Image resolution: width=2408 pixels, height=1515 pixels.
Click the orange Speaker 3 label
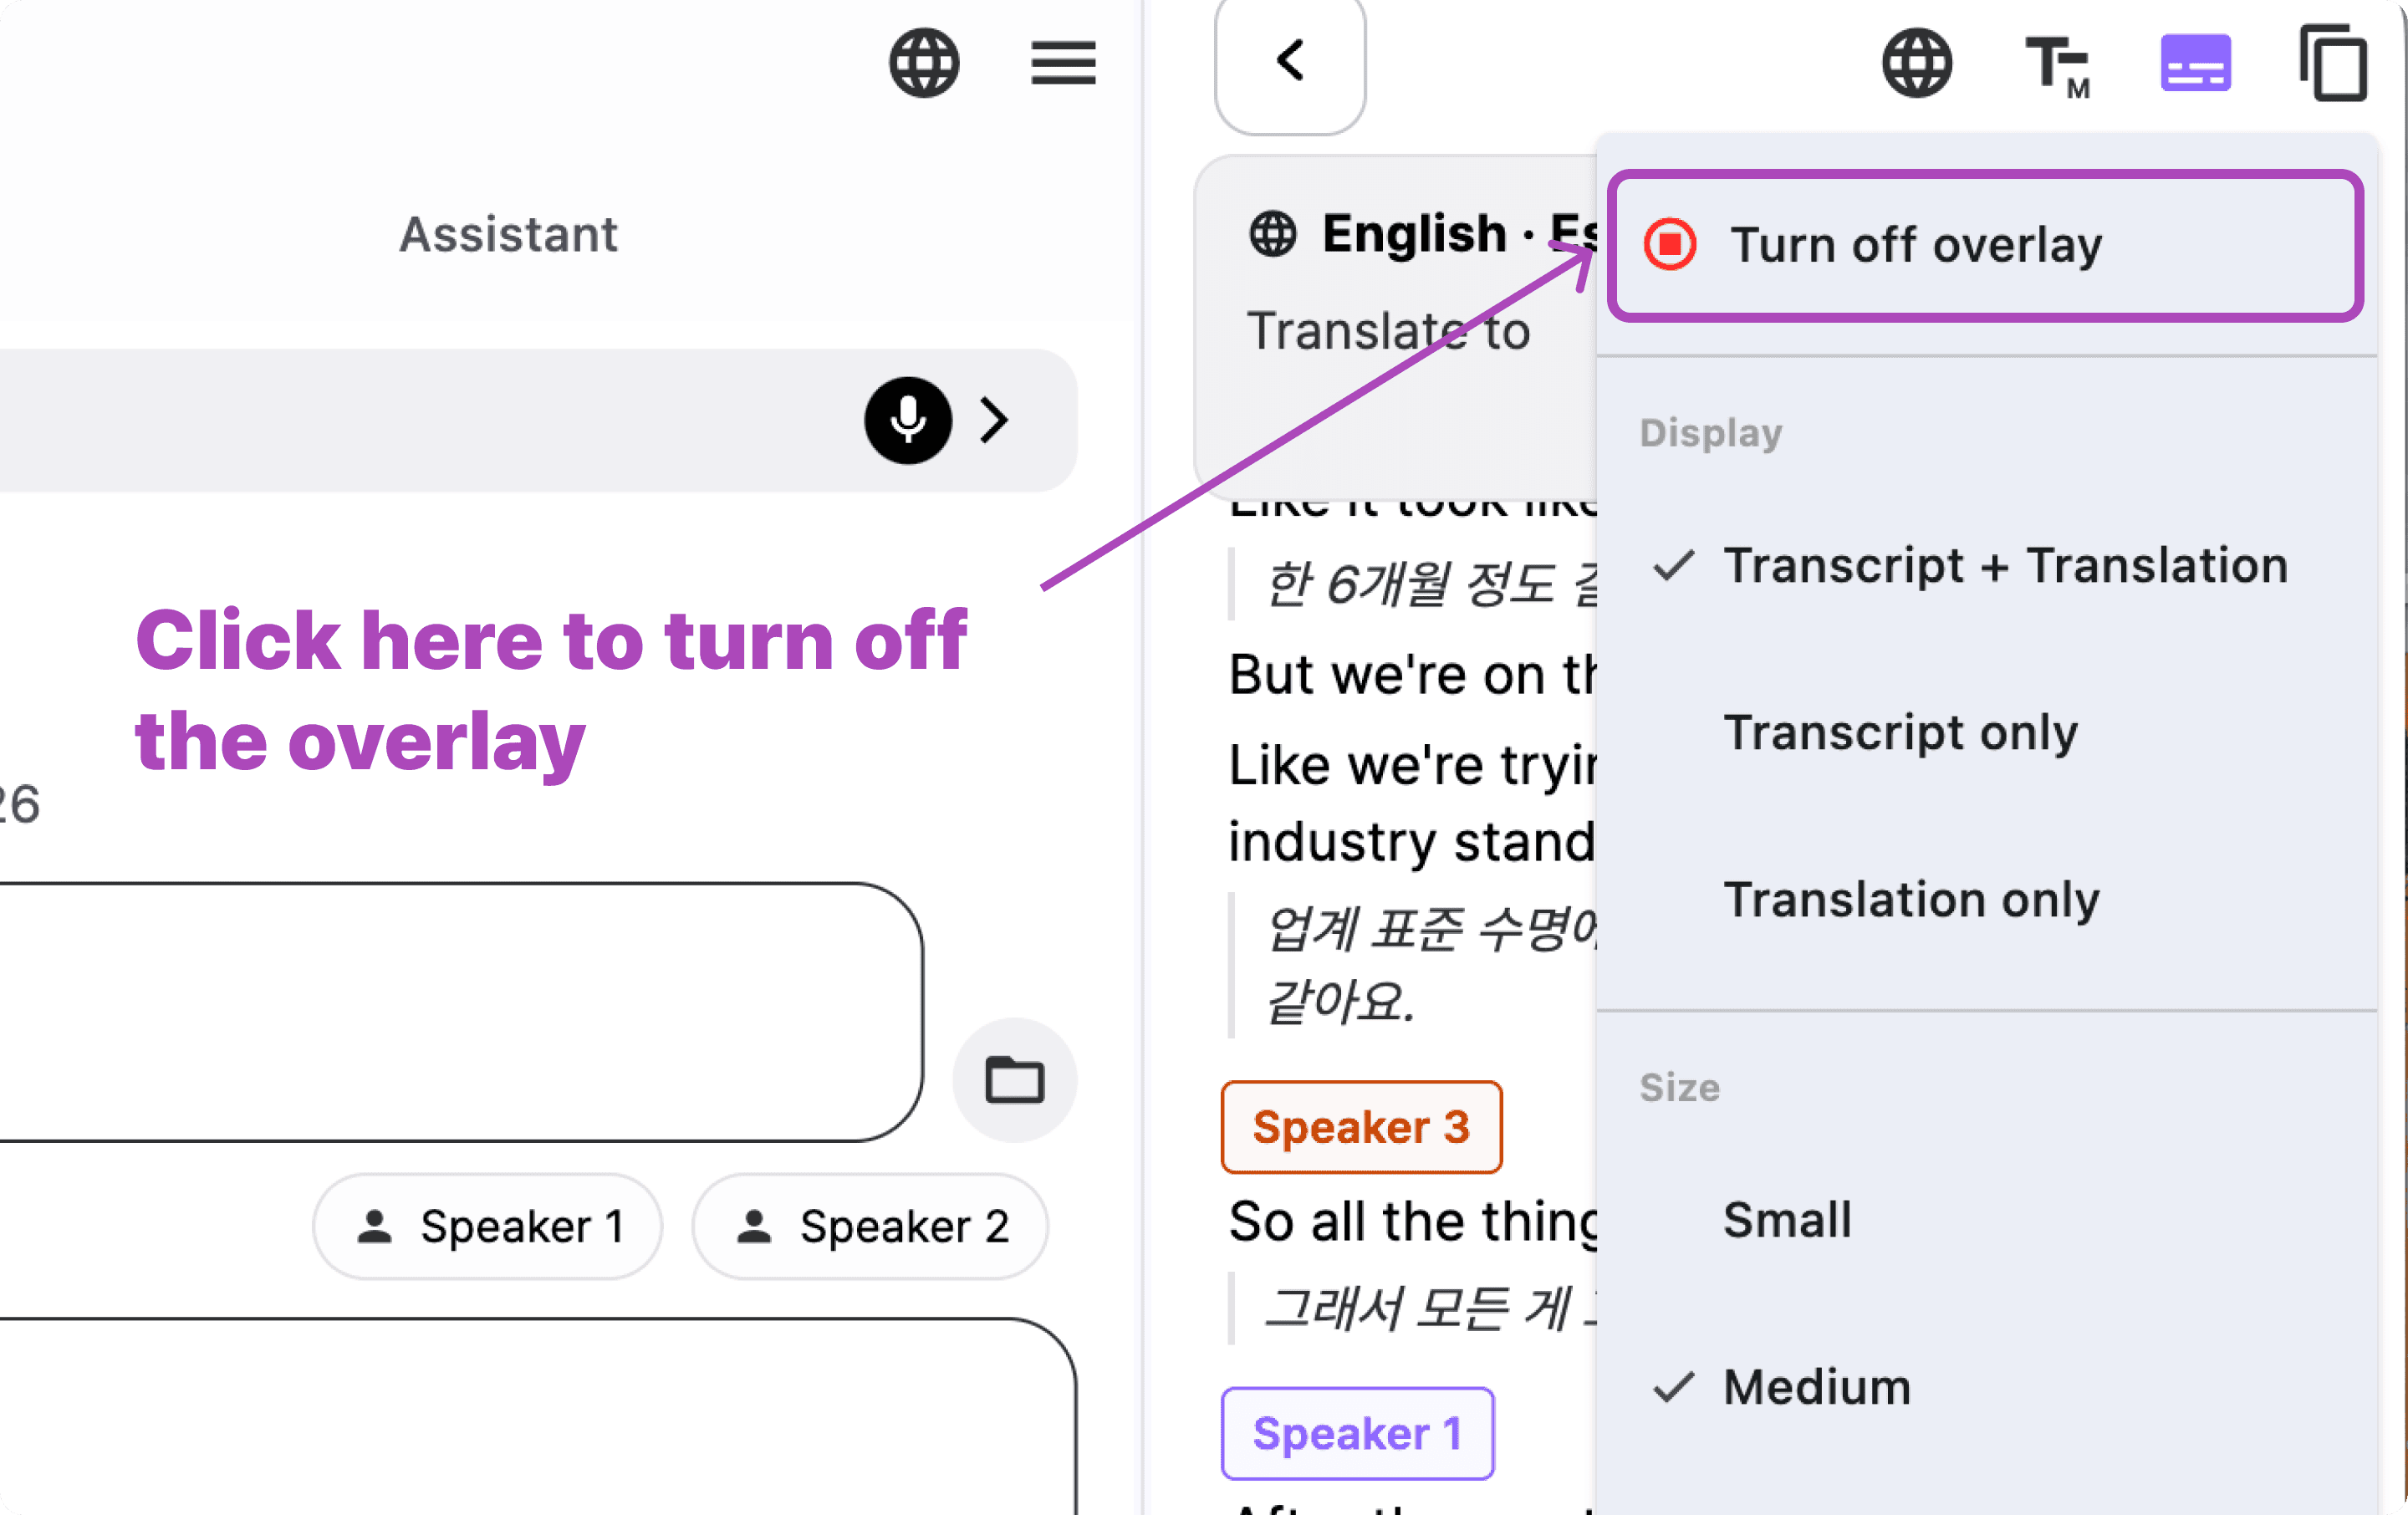click(1361, 1127)
